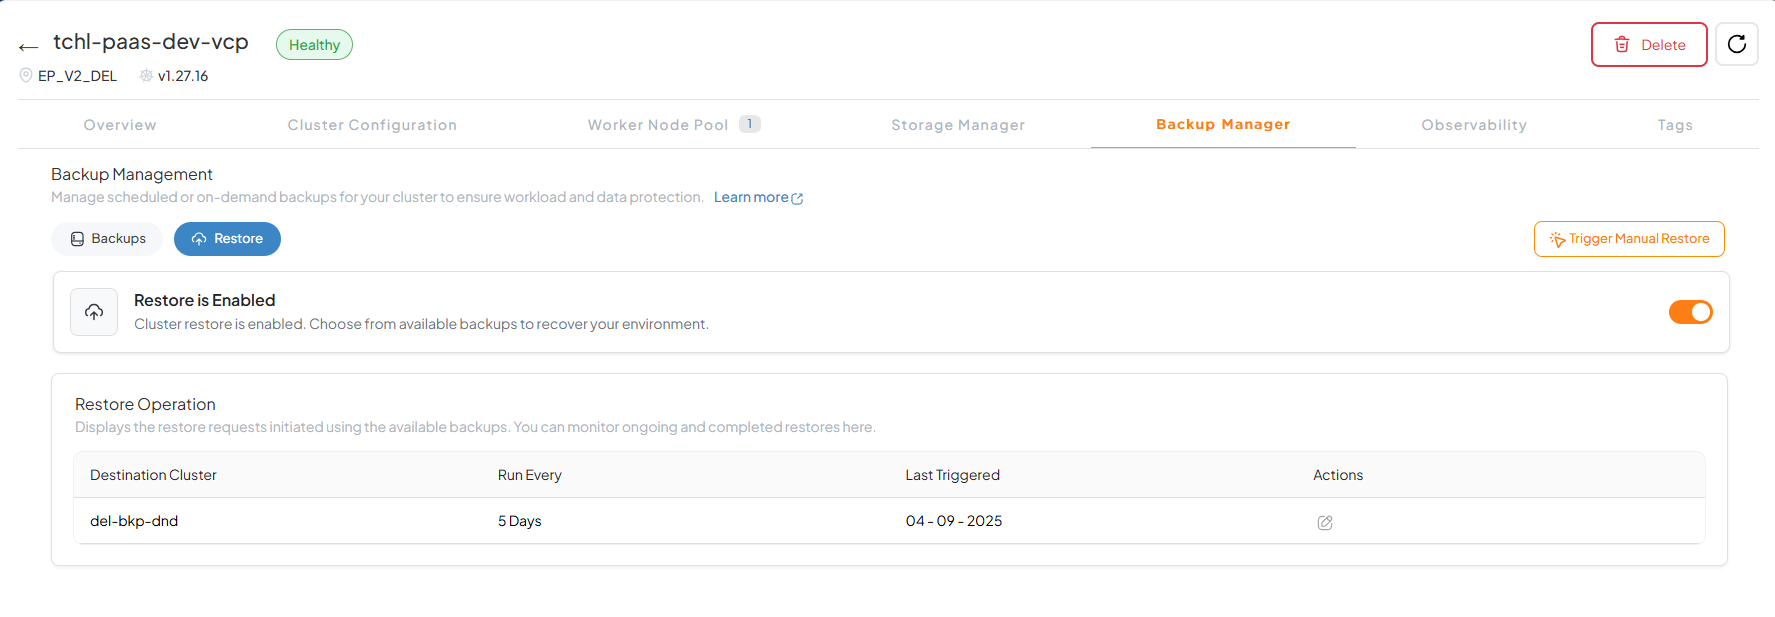Turn off the Restore is Enabled toggle
The image size is (1775, 617).
pyautogui.click(x=1690, y=312)
